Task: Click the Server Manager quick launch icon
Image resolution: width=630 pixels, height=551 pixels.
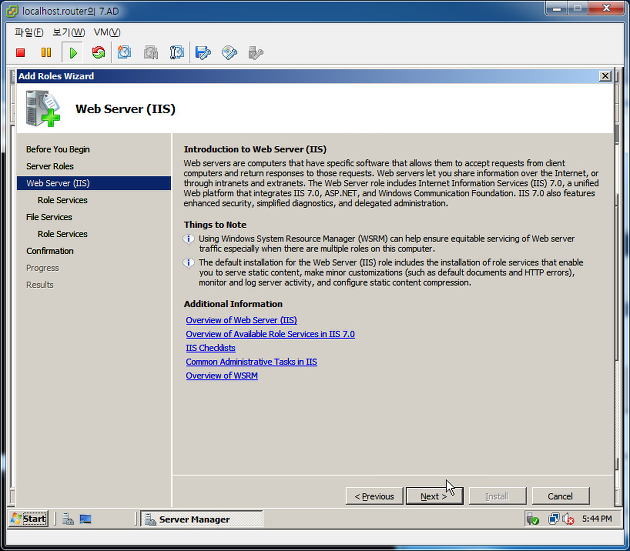Action: click(x=68, y=519)
